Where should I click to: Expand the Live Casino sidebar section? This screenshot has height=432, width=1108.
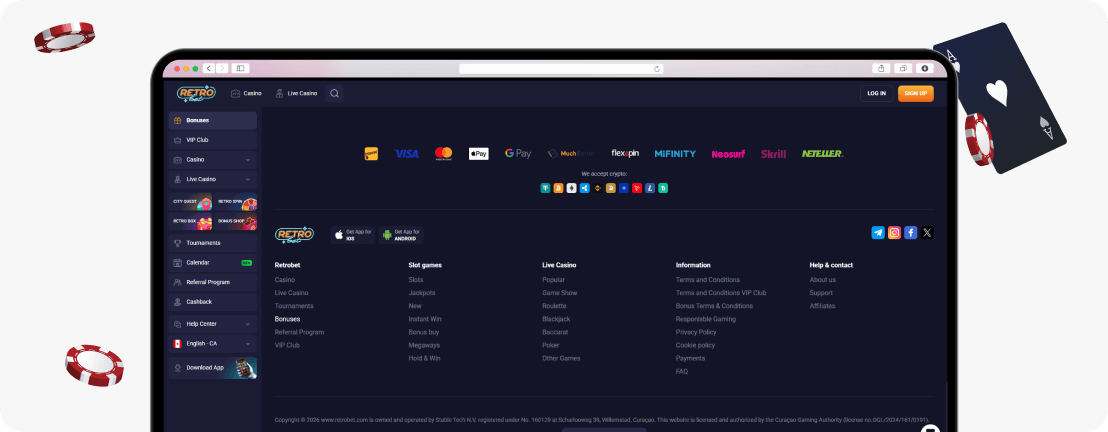213,180
